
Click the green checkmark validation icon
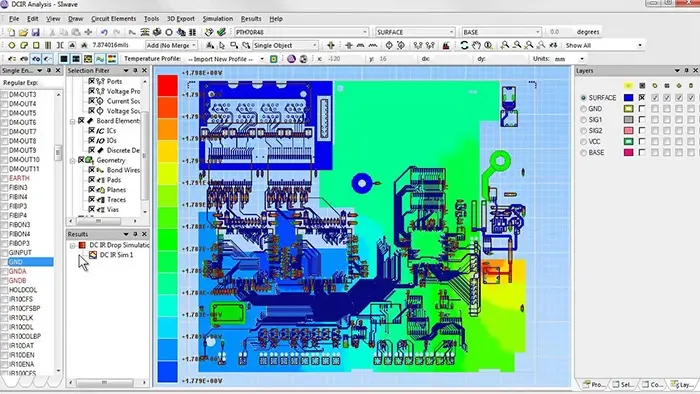(221, 32)
